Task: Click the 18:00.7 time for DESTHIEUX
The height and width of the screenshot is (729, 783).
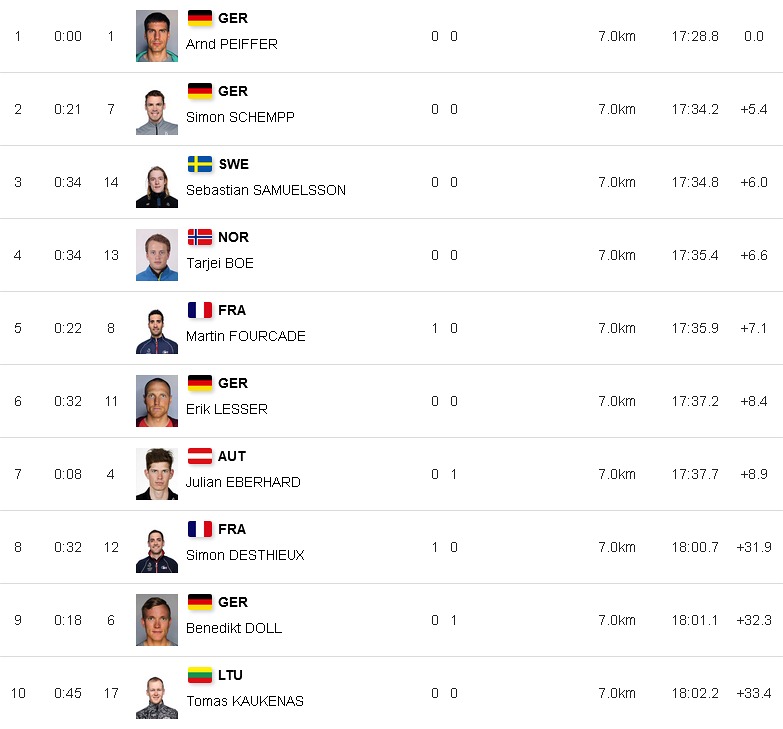Action: coord(695,547)
